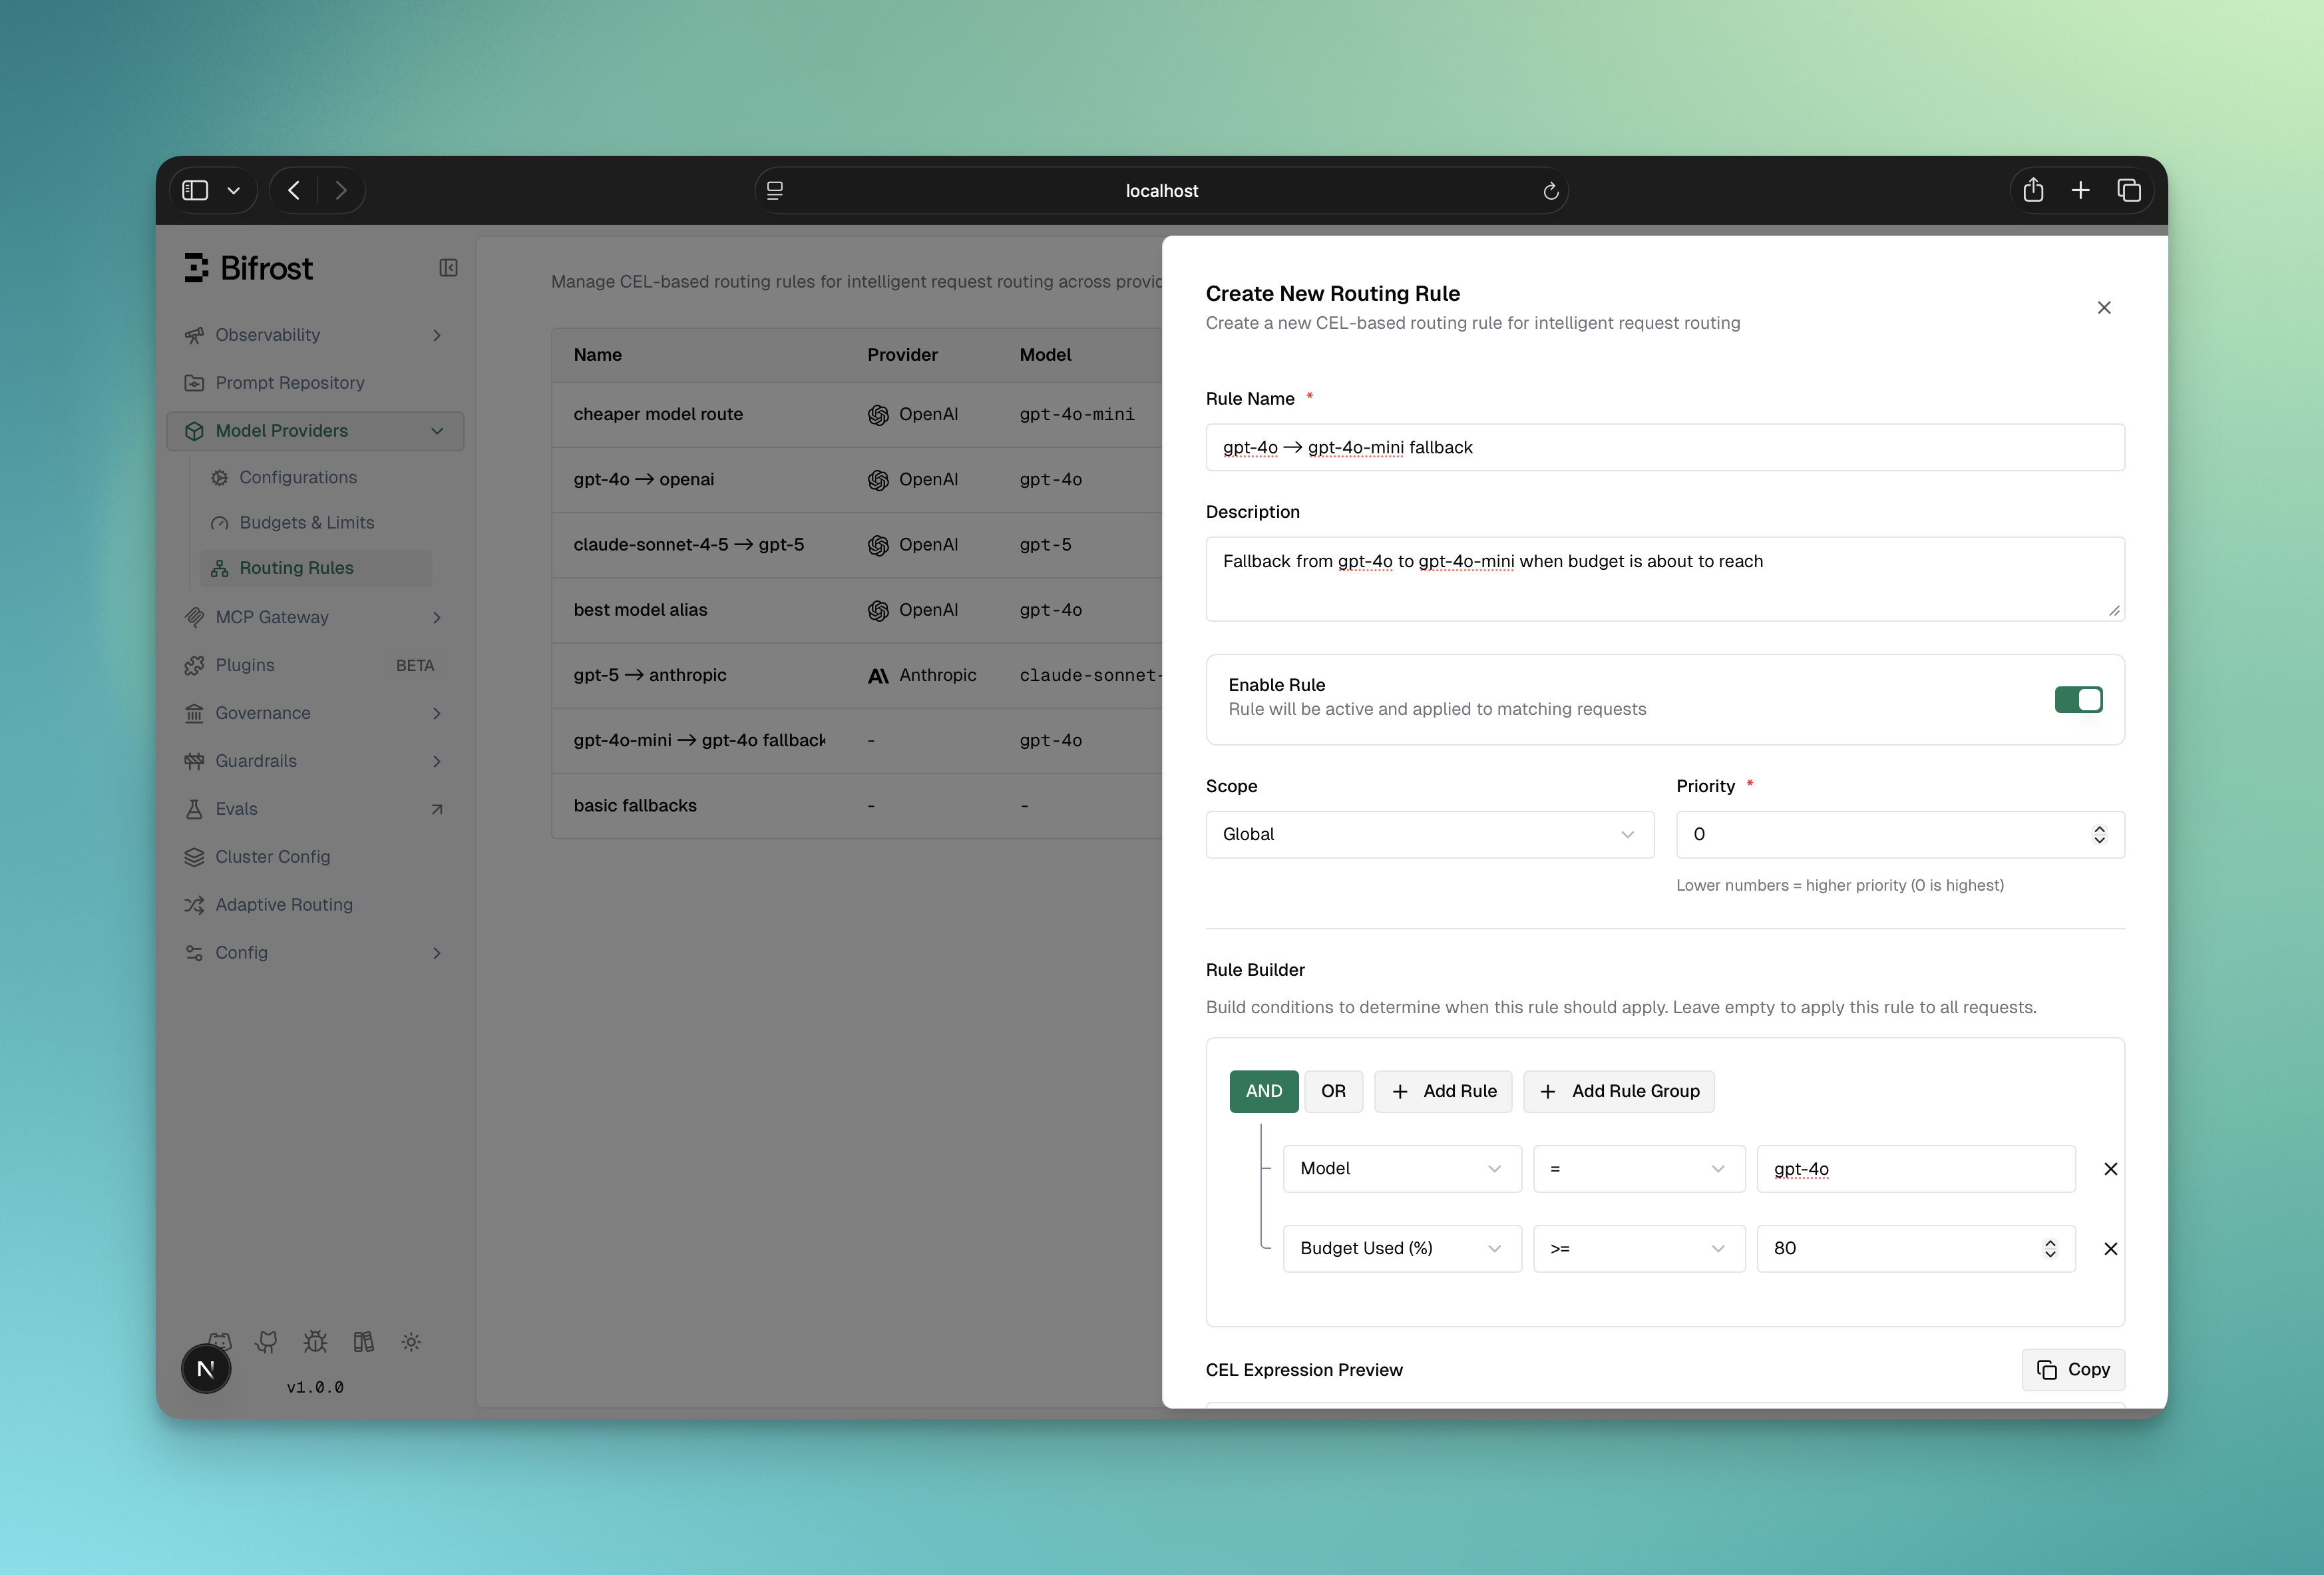
Task: Open the Scope Global dropdown
Action: 1429,834
